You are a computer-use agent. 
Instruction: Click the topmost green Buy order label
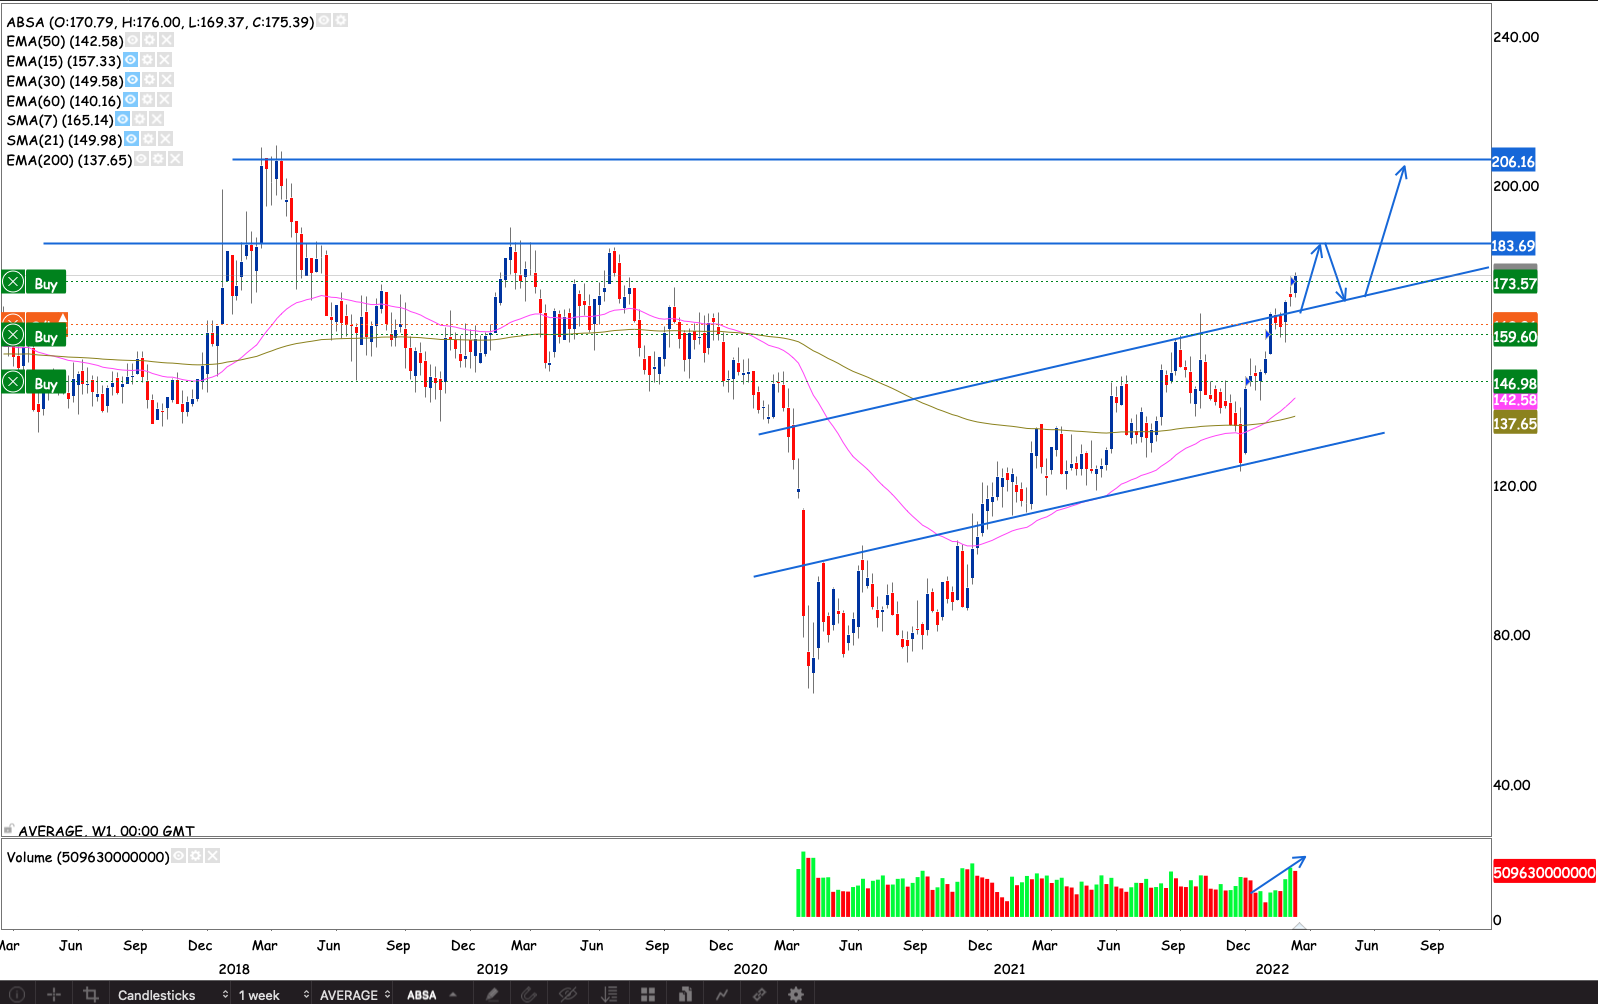[x=45, y=283]
